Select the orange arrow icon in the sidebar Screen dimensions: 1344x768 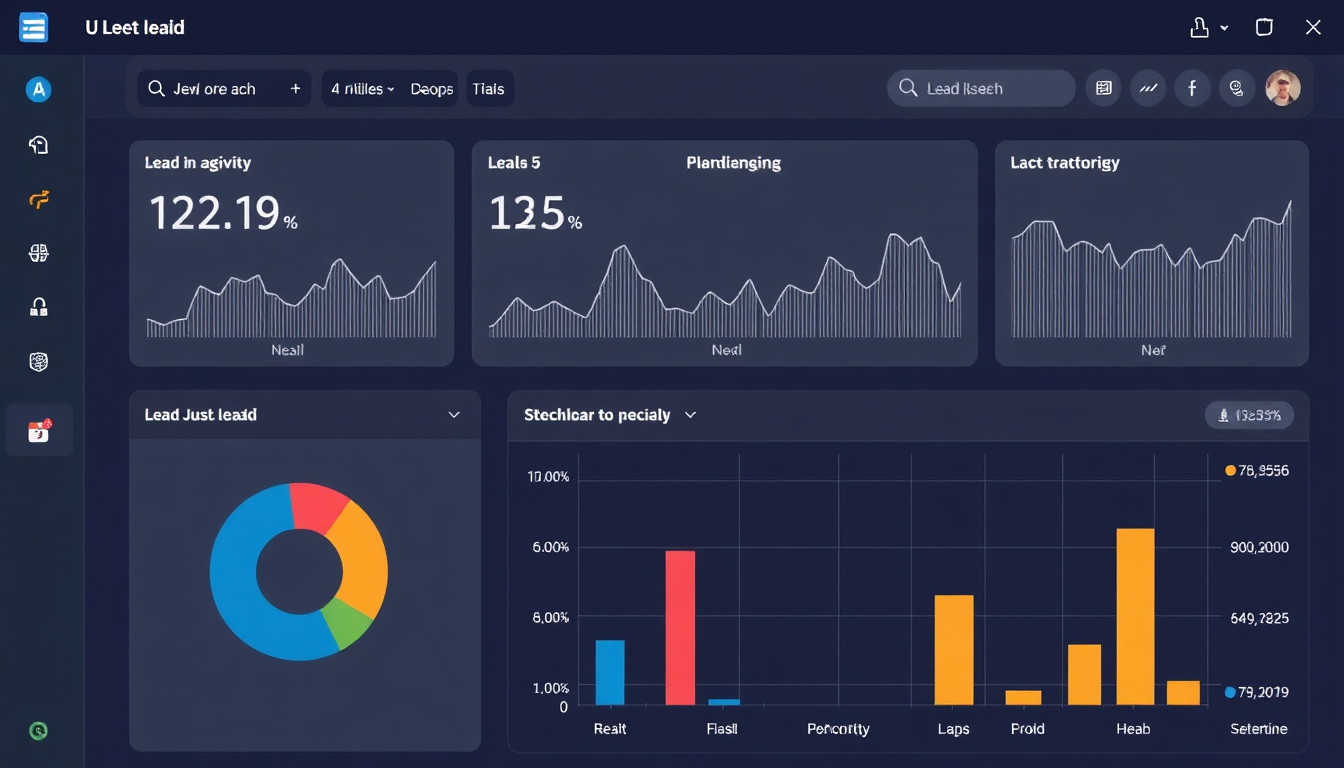pyautogui.click(x=39, y=200)
